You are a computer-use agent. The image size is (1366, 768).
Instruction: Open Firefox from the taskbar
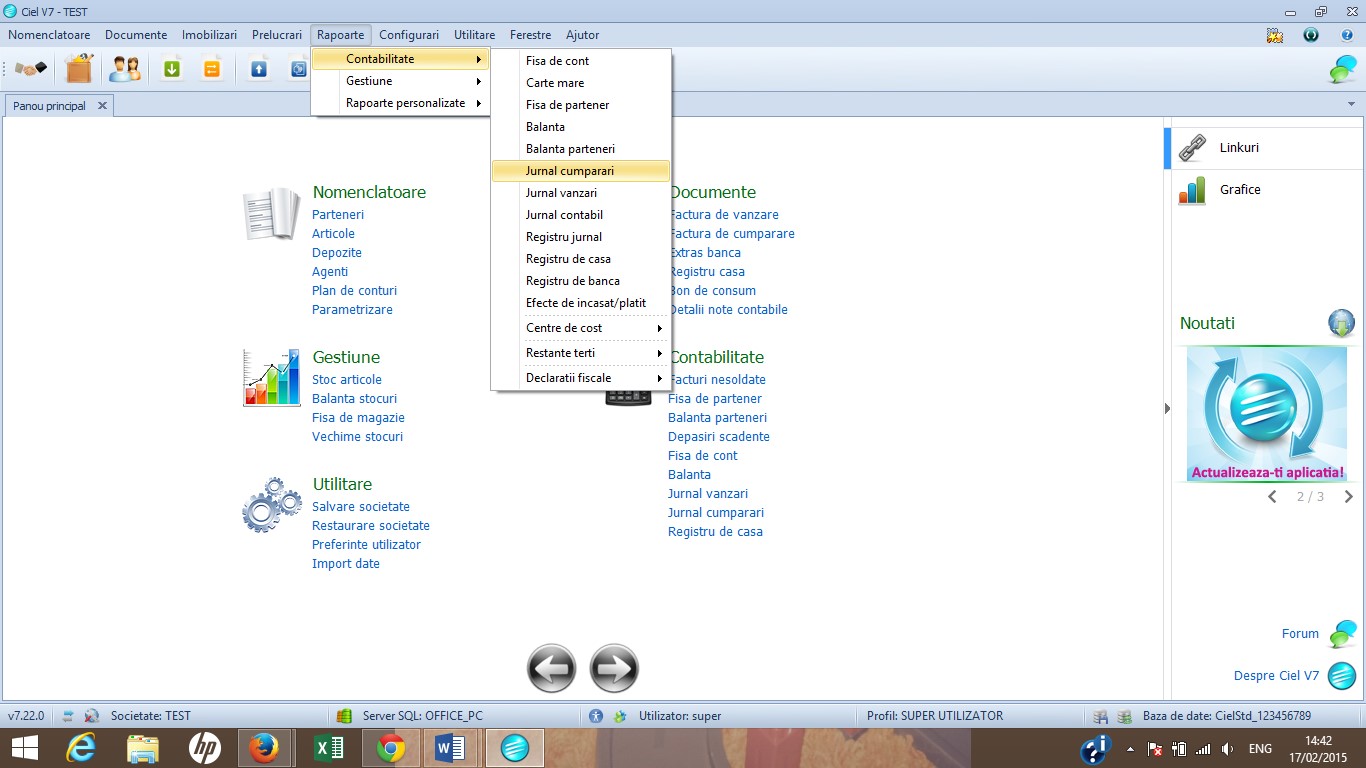pyautogui.click(x=264, y=748)
